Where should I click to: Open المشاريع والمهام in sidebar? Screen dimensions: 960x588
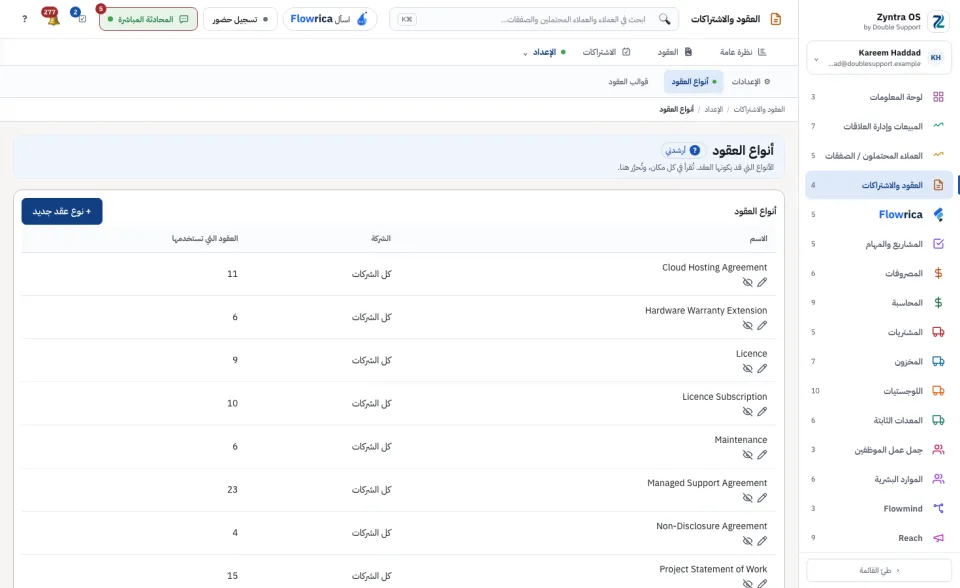879,244
